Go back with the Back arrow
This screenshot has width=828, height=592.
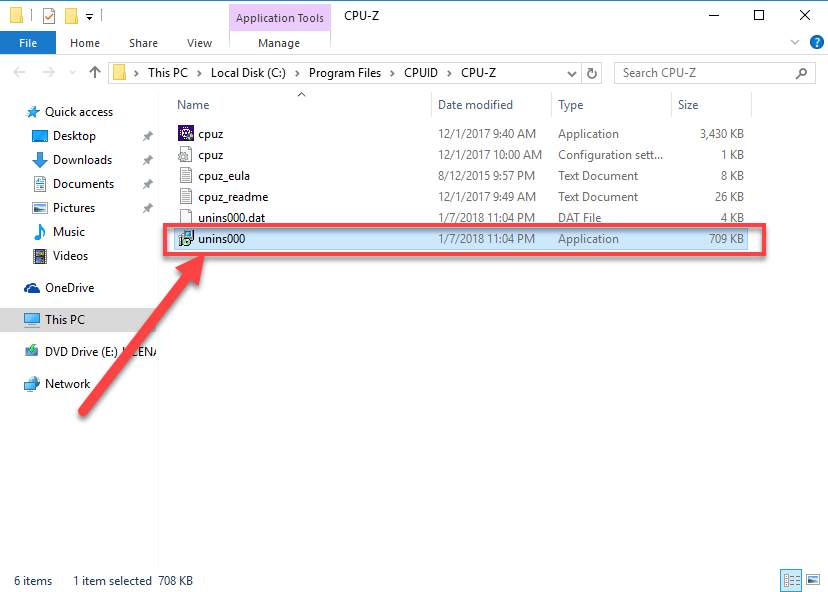[19, 72]
